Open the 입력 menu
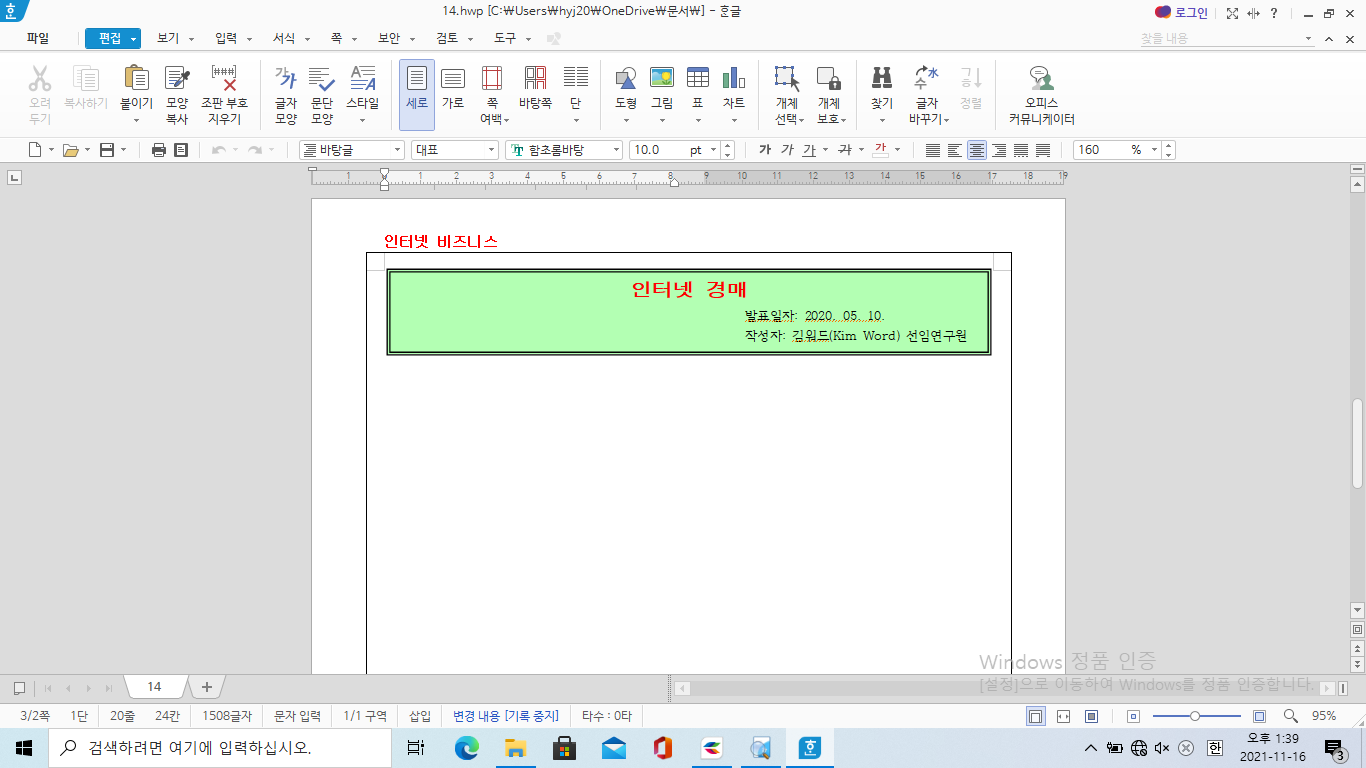1366x768 pixels. tap(226, 38)
